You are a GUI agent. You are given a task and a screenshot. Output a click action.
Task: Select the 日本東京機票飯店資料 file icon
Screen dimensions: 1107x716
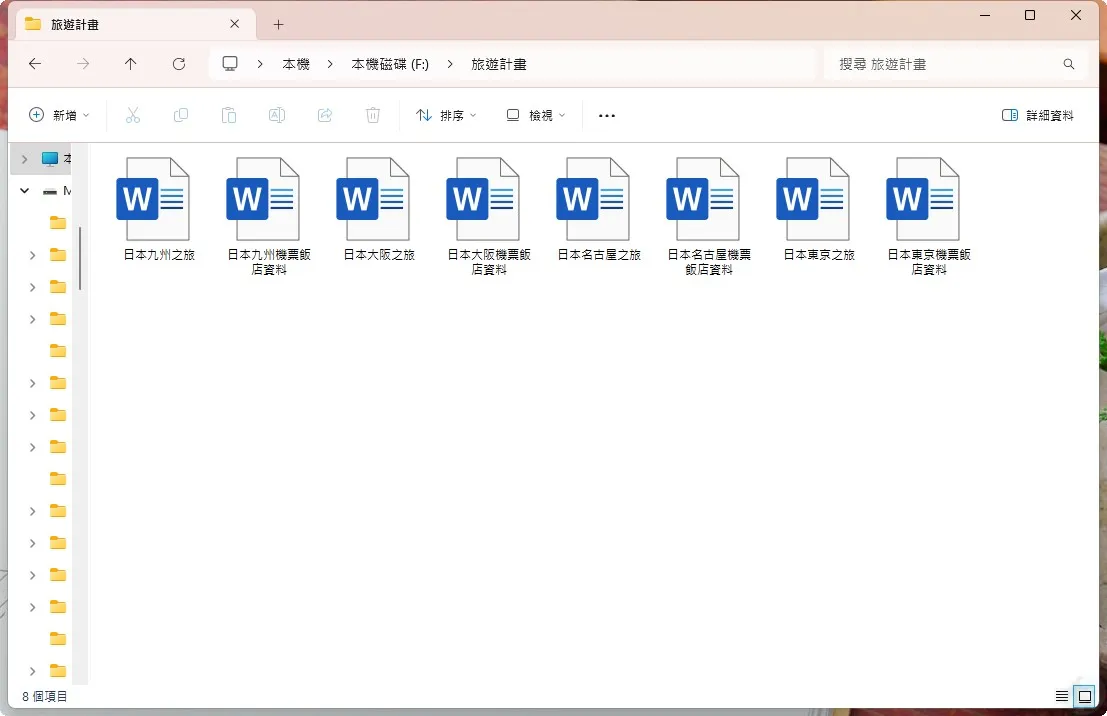(924, 199)
